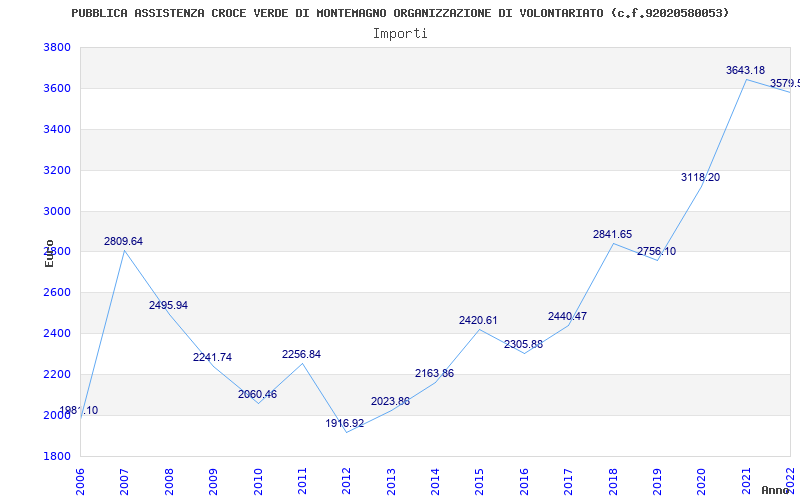The width and height of the screenshot is (800, 500).
Task: Click the 2019 year axis label
Action: point(657,481)
